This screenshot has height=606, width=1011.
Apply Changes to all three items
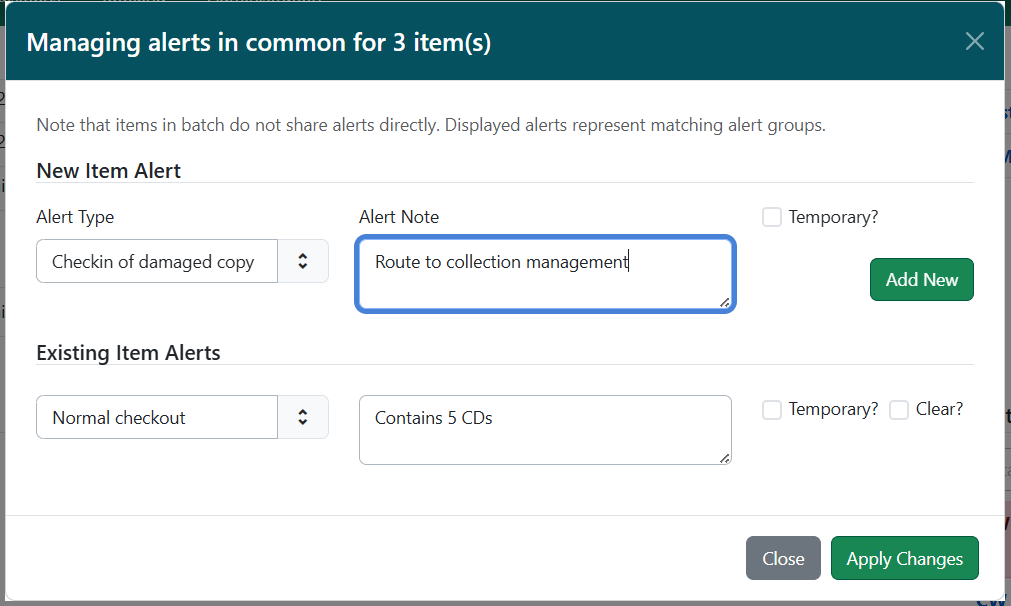click(x=904, y=558)
